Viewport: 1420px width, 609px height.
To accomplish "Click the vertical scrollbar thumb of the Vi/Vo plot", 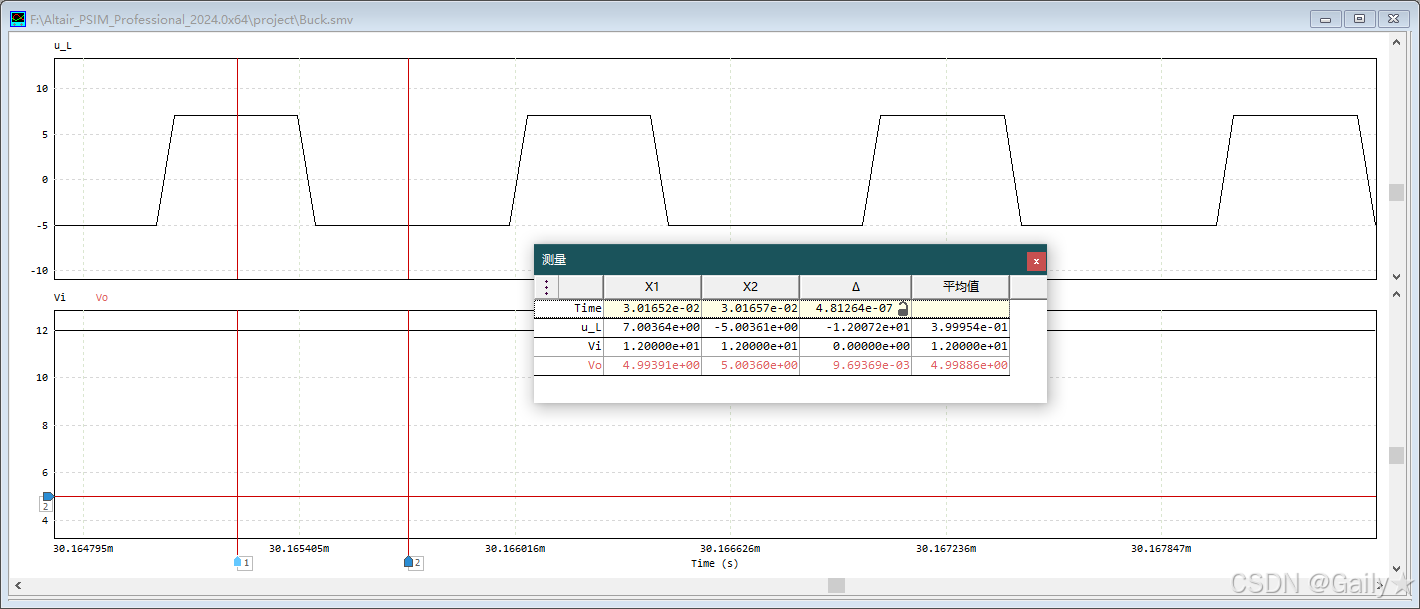I will (x=1396, y=455).
